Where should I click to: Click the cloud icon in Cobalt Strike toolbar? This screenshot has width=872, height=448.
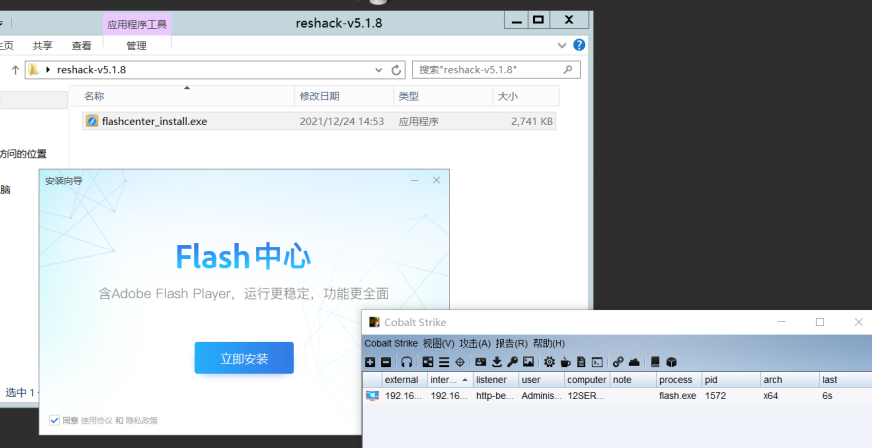(x=634, y=361)
